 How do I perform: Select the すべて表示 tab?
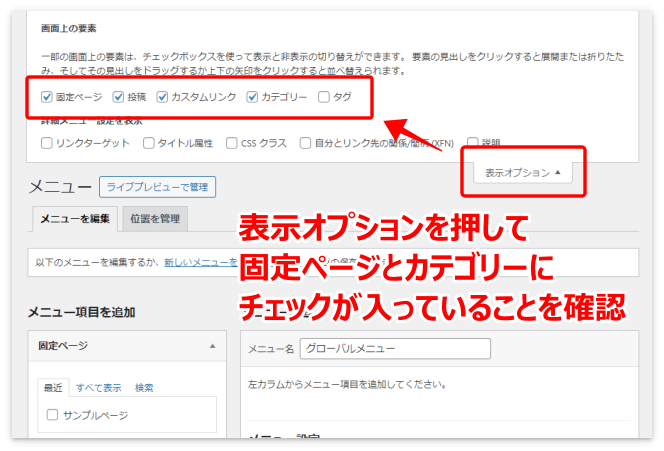(99, 387)
